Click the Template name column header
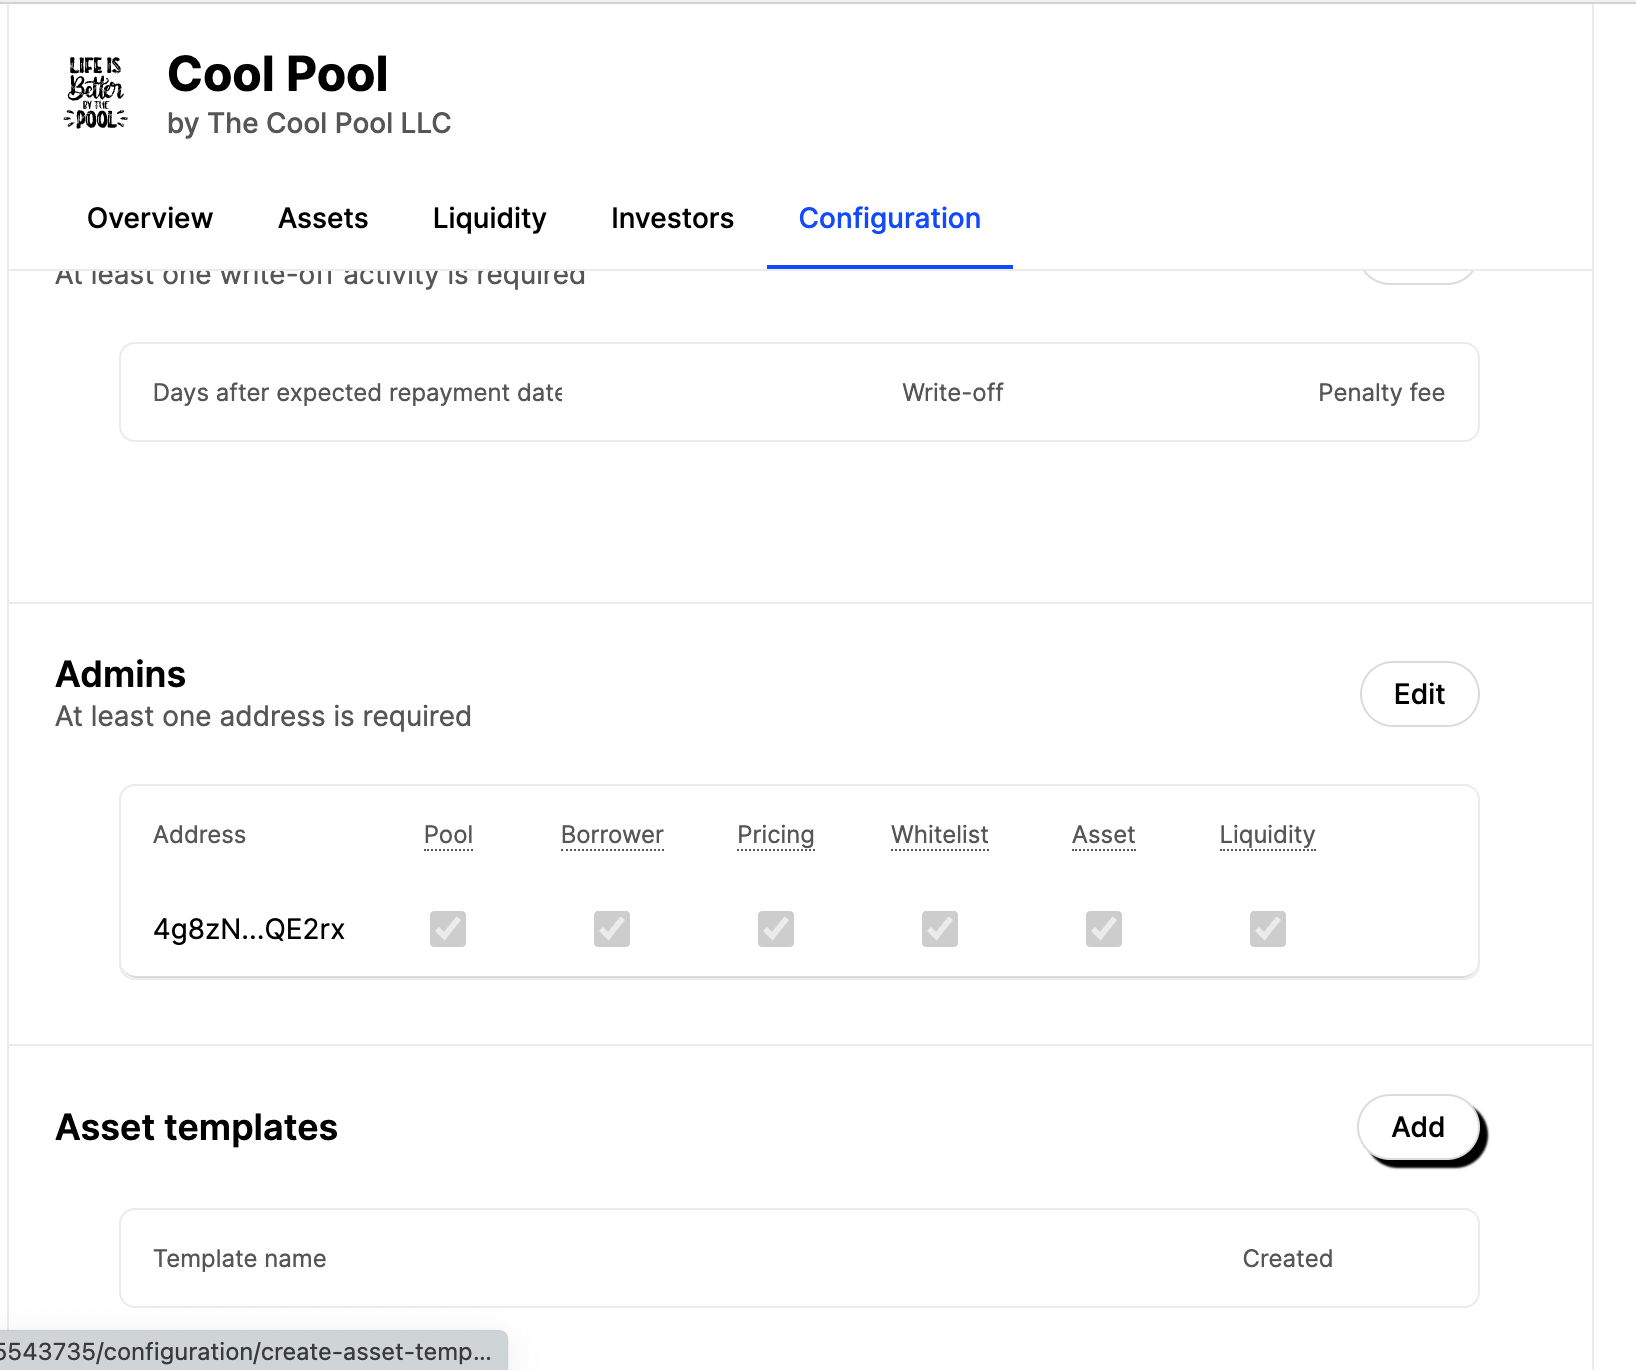 point(239,1258)
